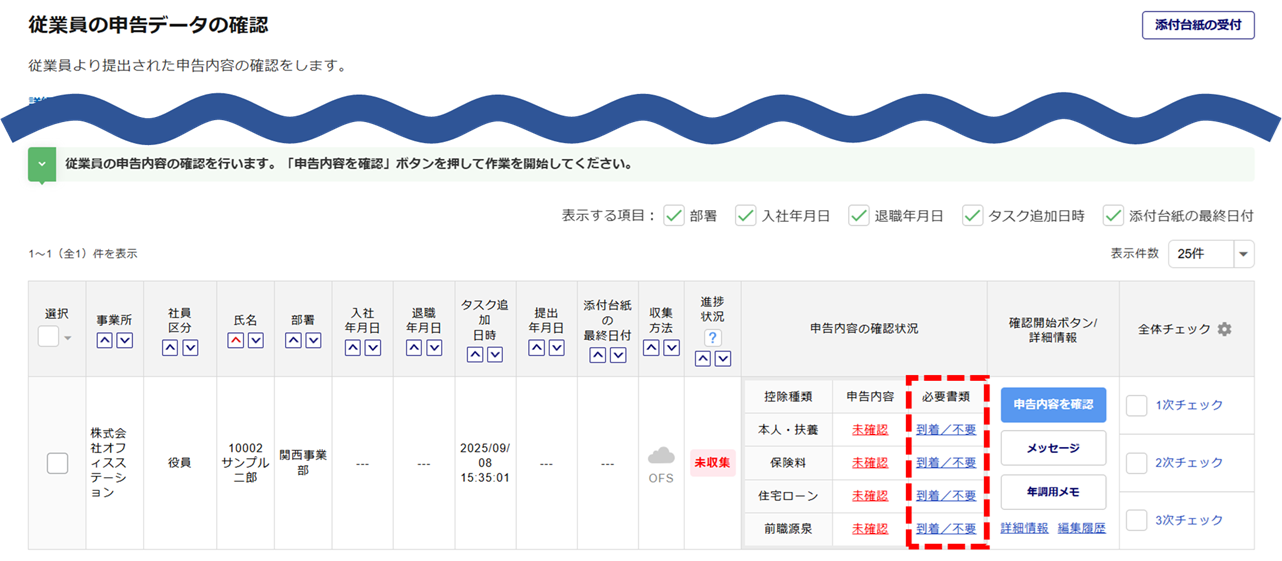Screen dimensions: 1282x561
Task: Open the 進捗状況 help question mark icon
Action: (713, 338)
